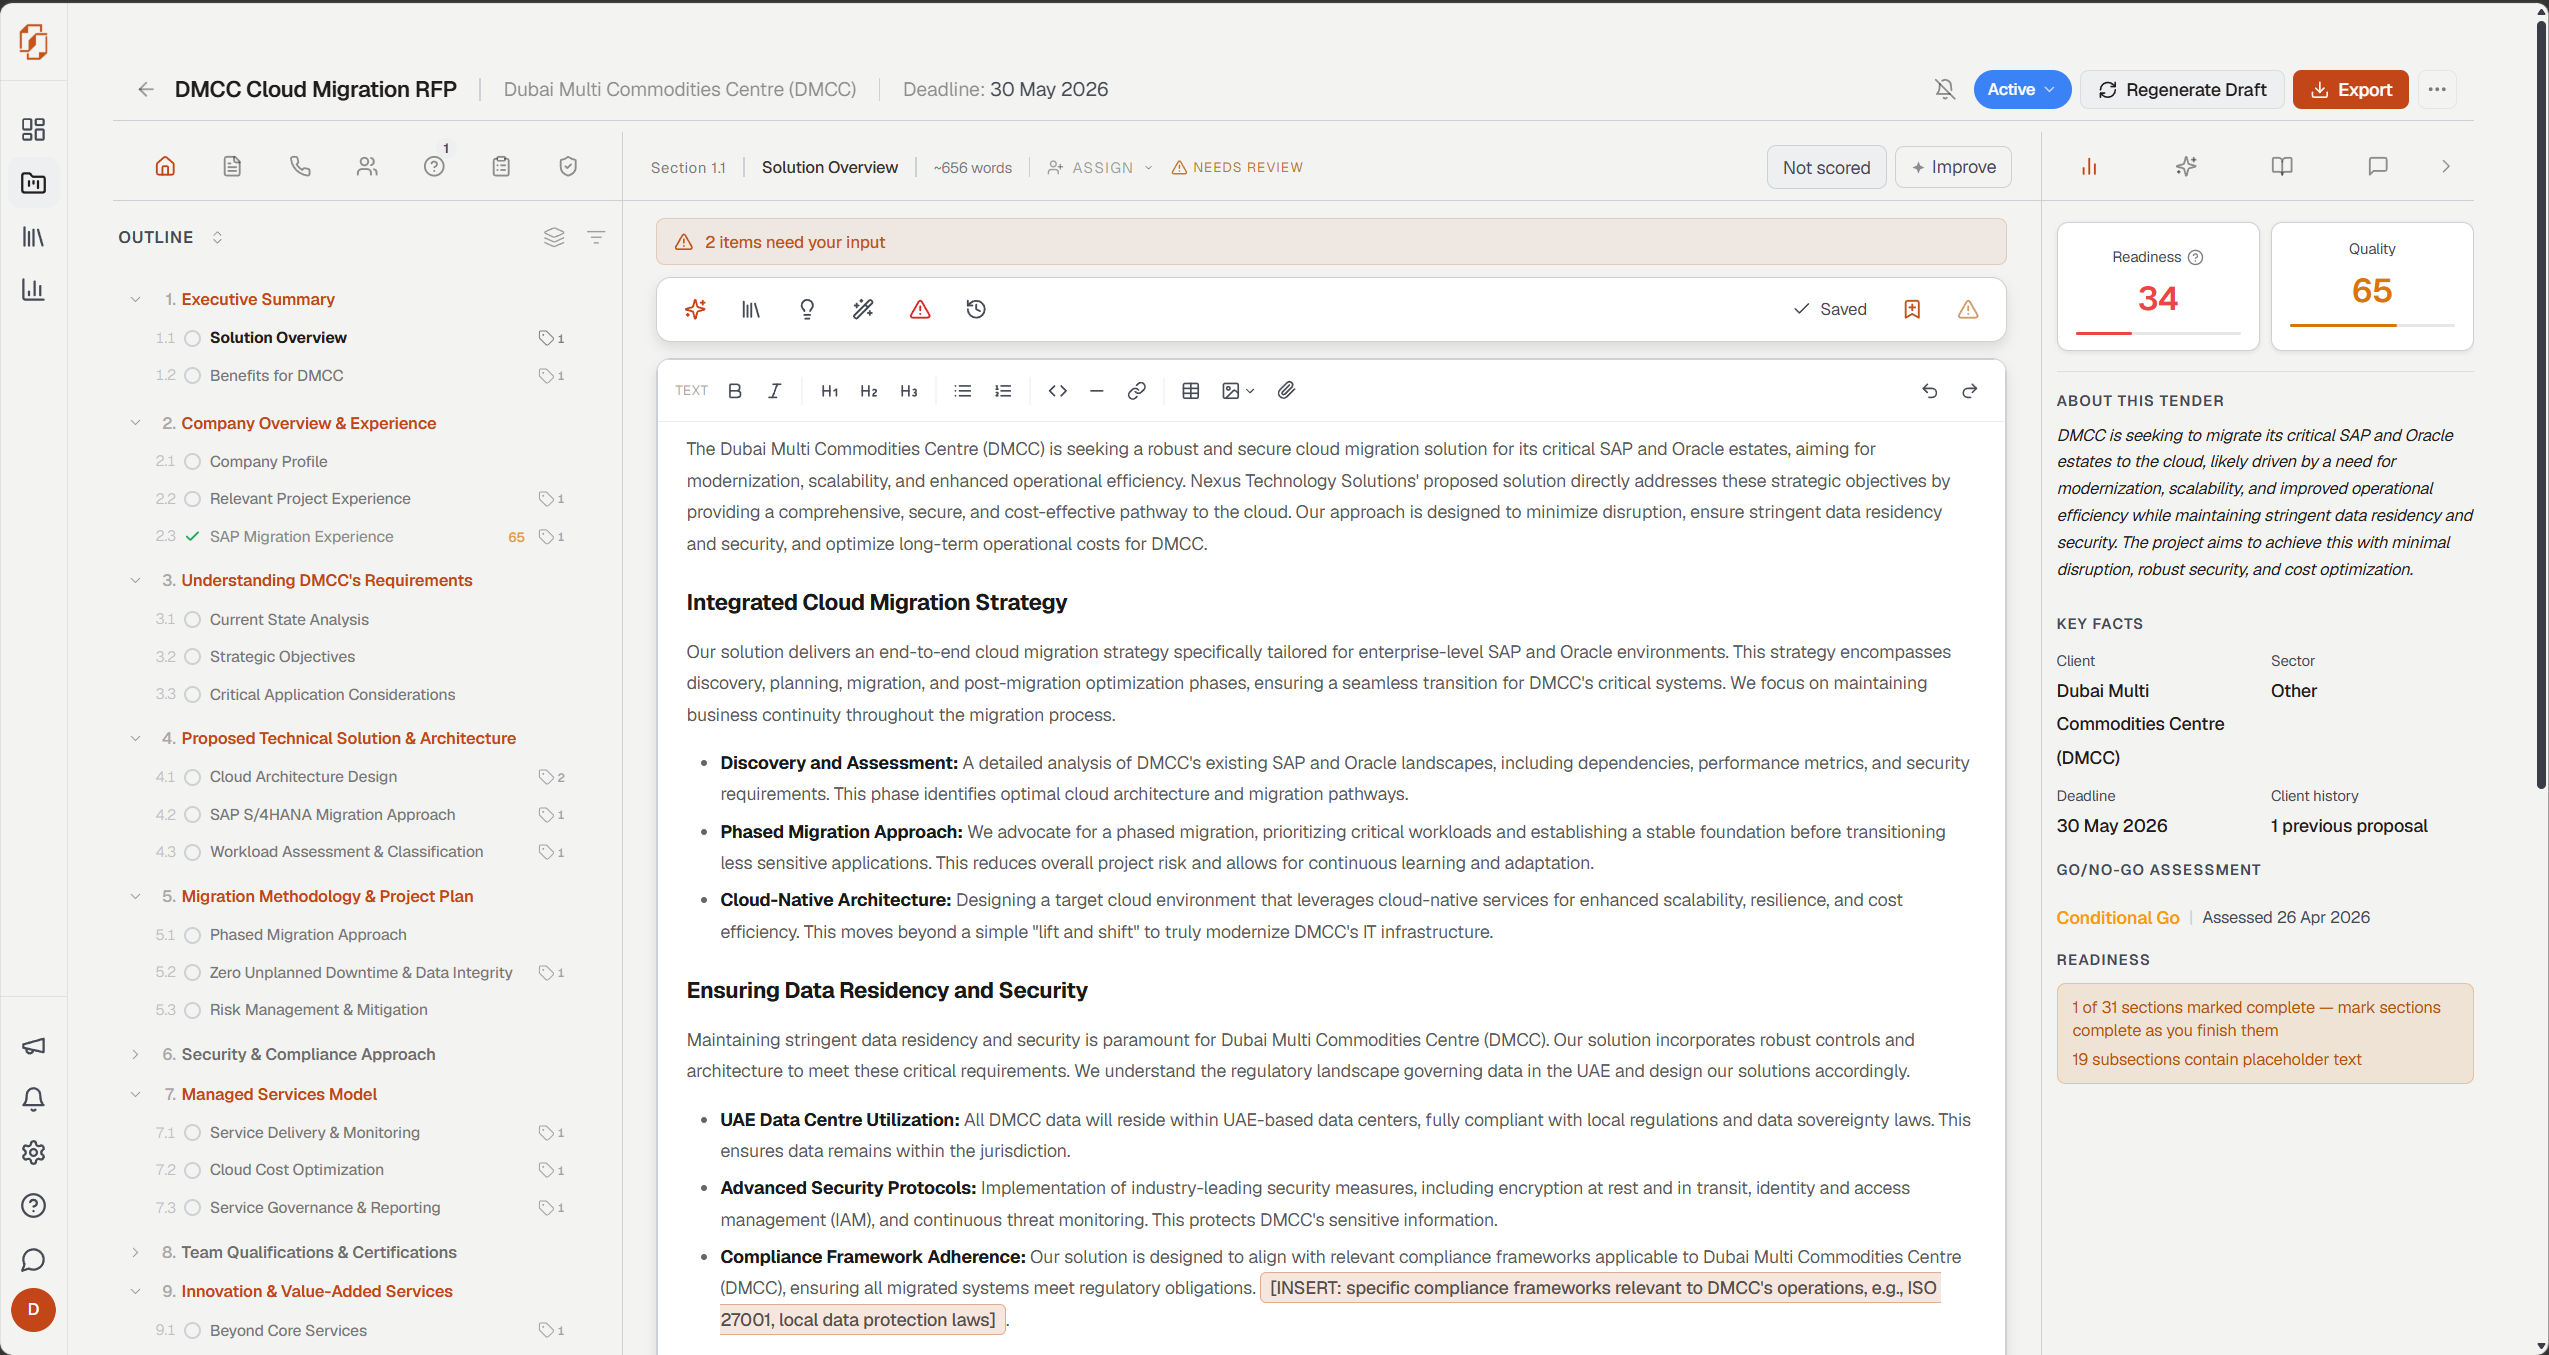Screen dimensions: 2549x1355
Task: Insert a code block
Action: tap(1057, 391)
